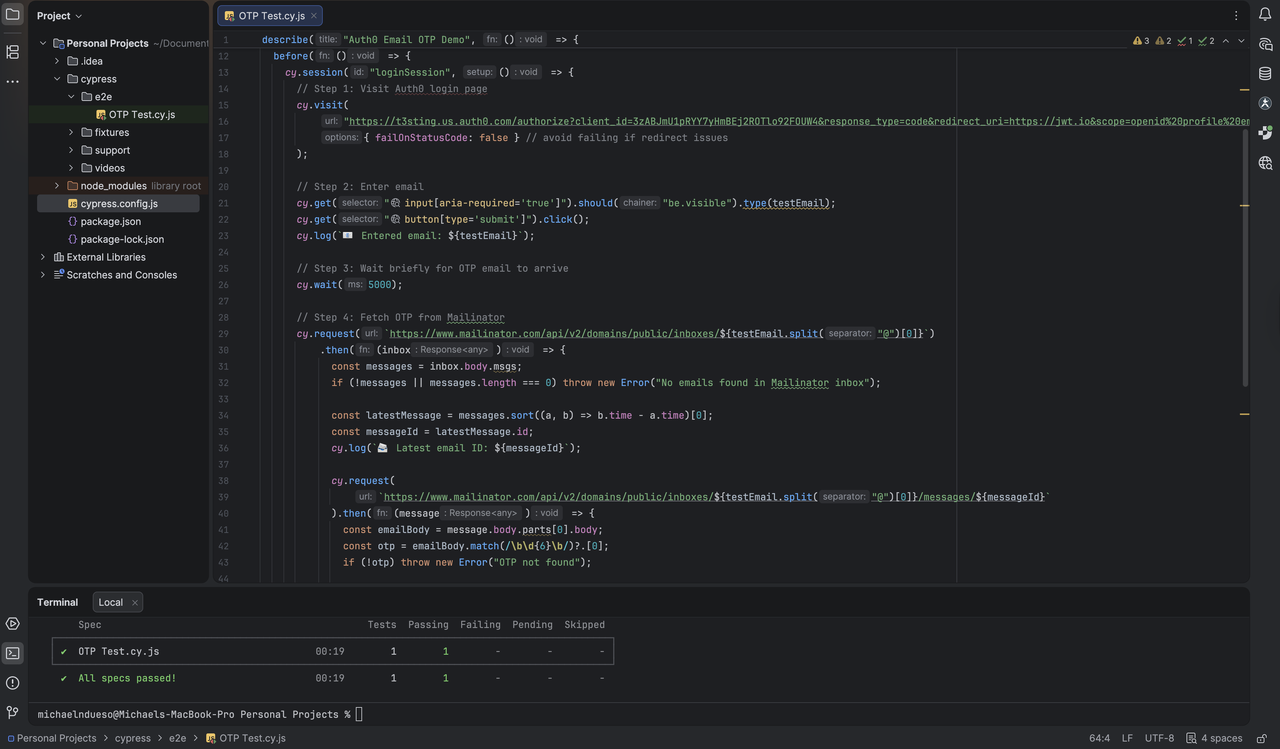The image size is (1280, 749).
Task: Click Personal Projects breadcrumb in status bar
Action: tap(52, 738)
